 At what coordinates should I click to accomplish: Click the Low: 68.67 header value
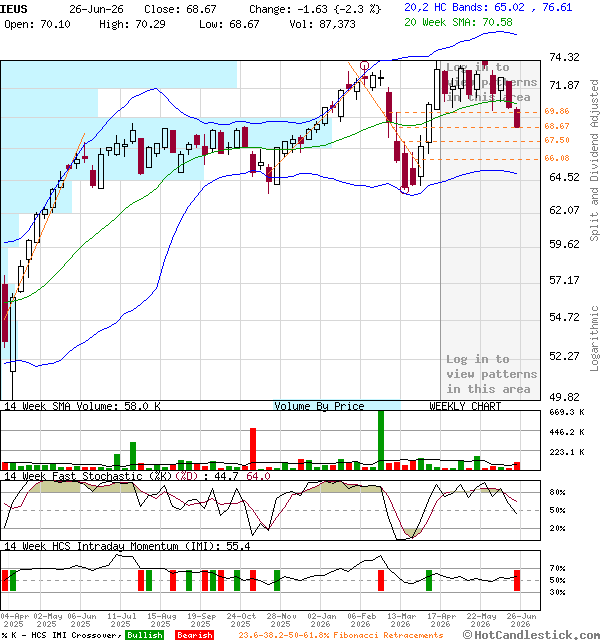click(229, 24)
